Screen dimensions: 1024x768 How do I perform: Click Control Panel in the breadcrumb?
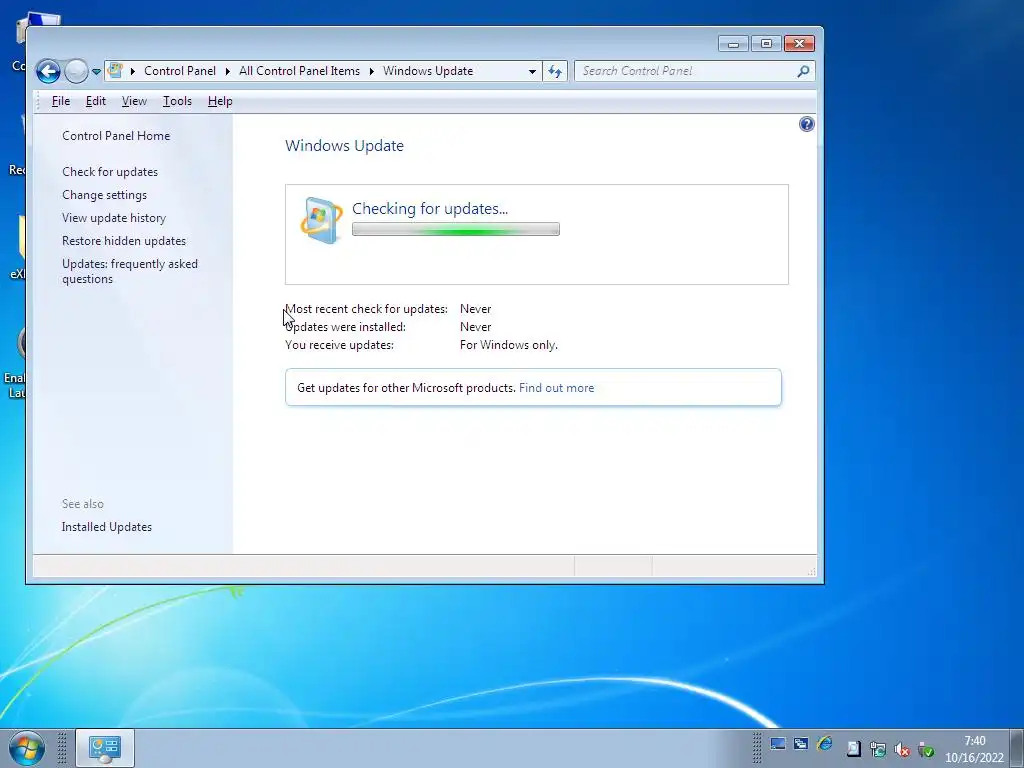click(x=180, y=71)
